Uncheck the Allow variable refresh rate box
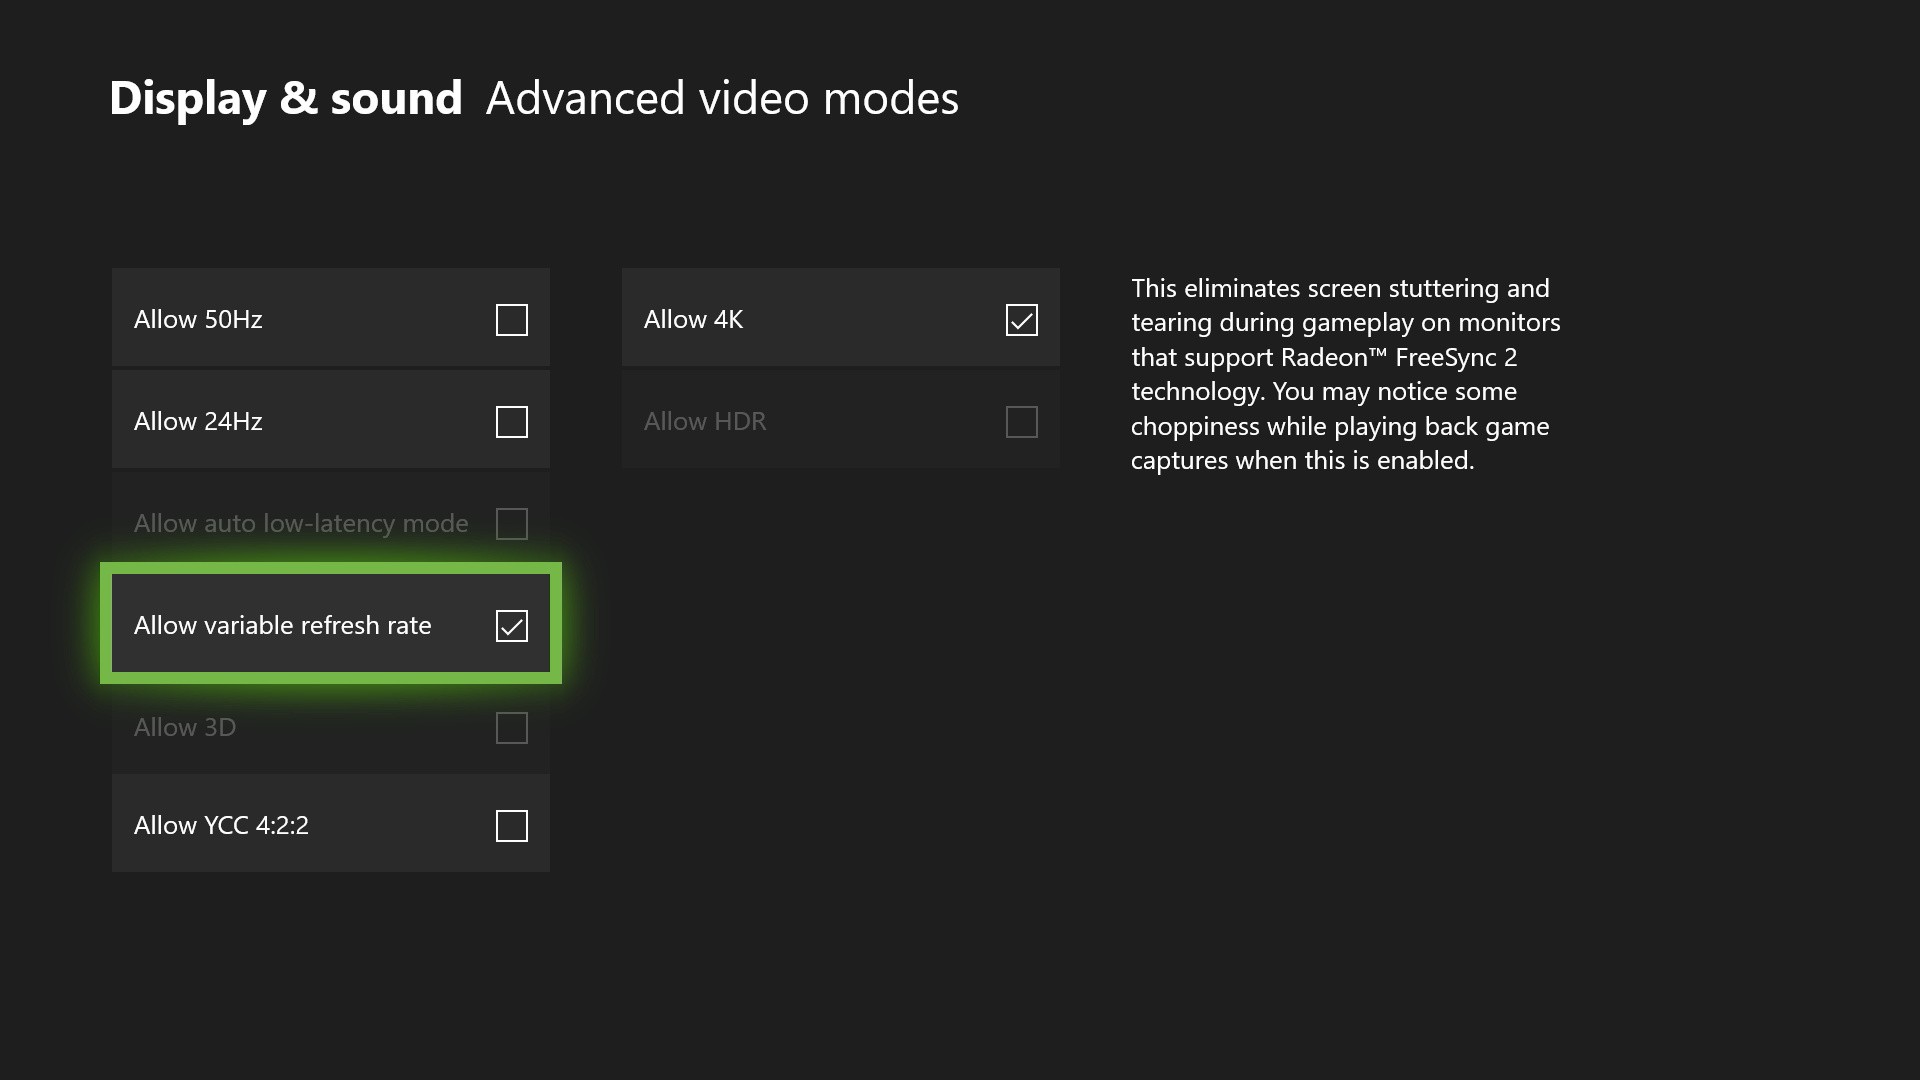The width and height of the screenshot is (1920, 1080). pos(511,626)
